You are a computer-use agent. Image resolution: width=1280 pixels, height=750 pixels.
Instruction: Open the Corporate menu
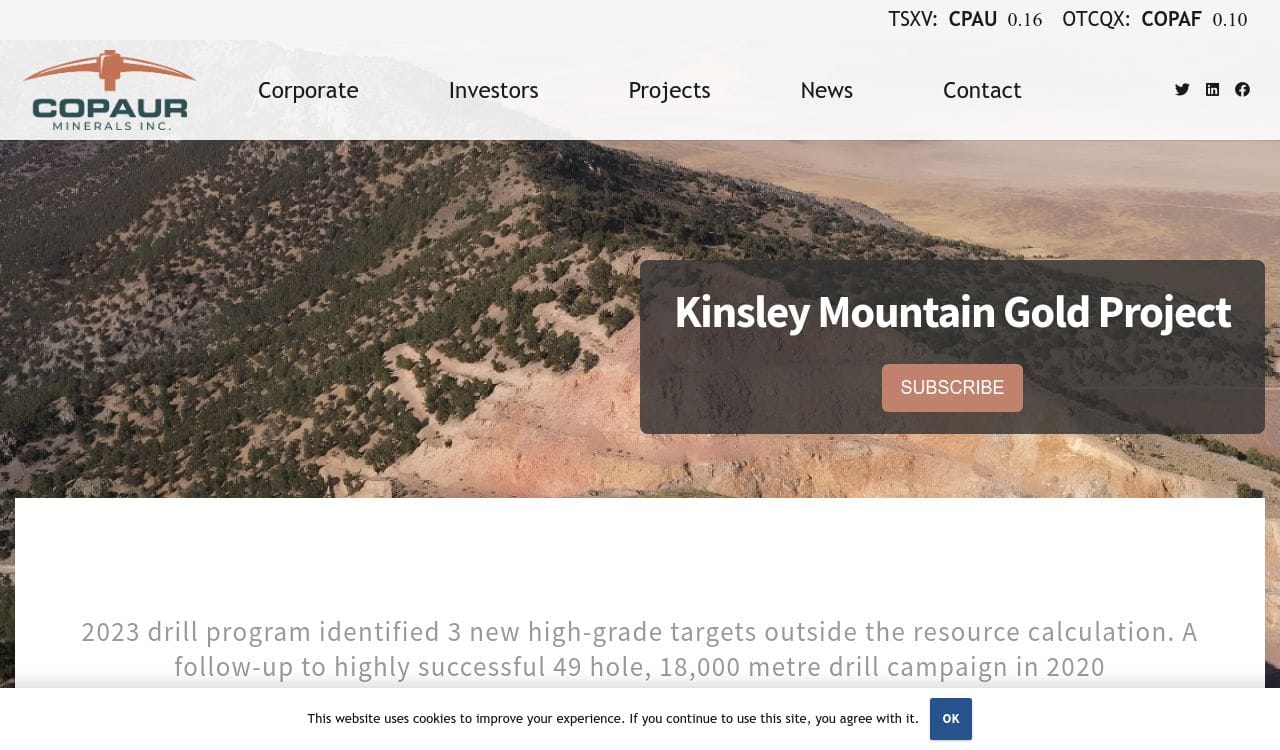coord(308,90)
